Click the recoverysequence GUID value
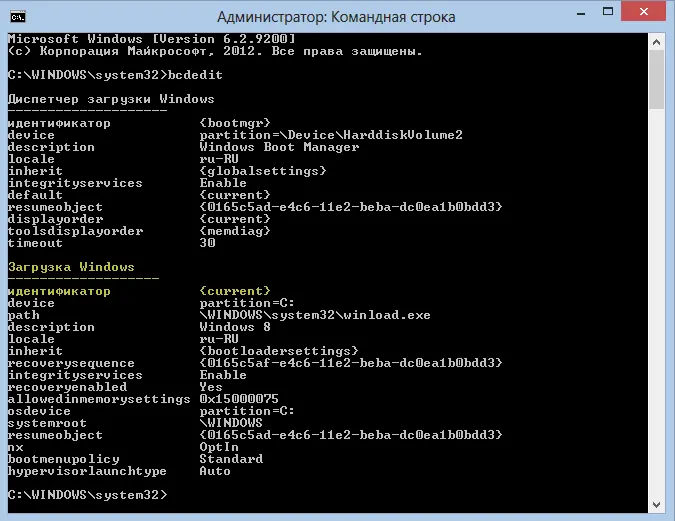675x521 pixels. click(x=350, y=363)
